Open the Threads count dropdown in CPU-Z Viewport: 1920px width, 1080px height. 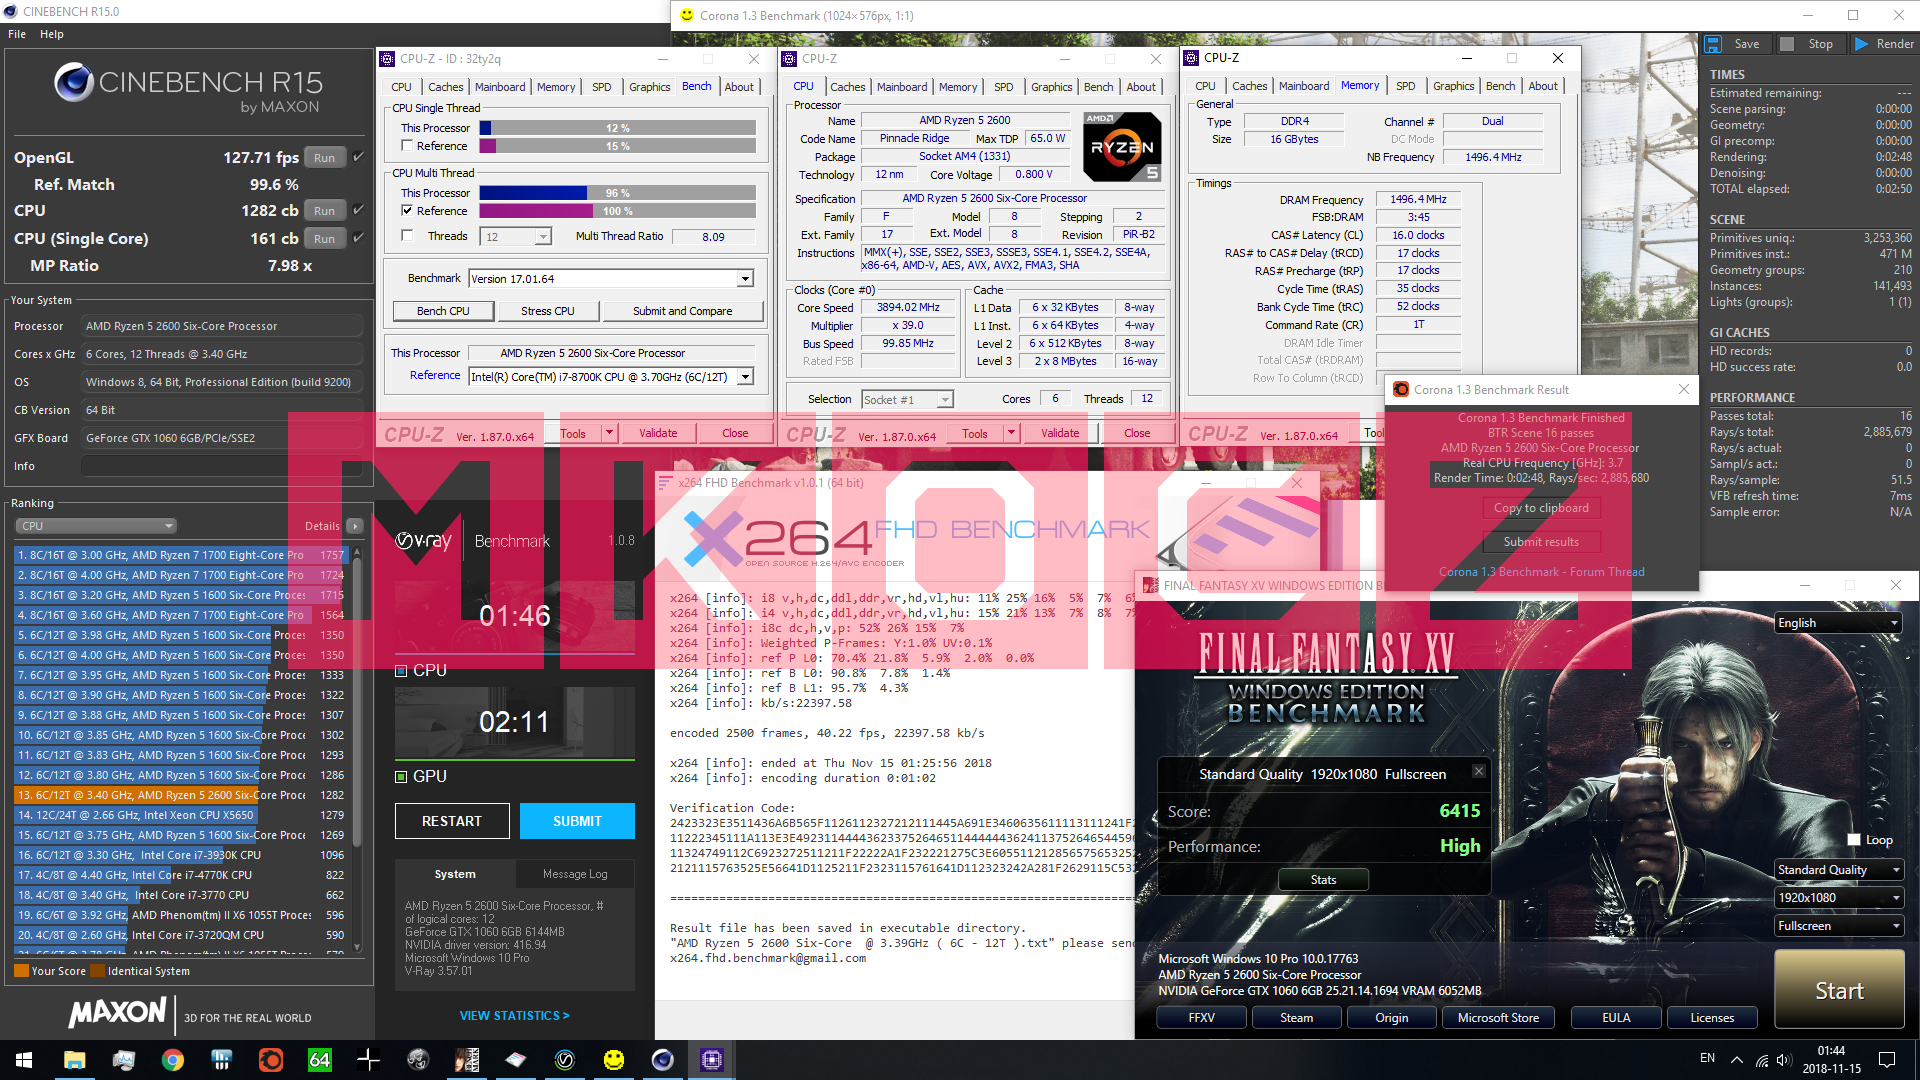pyautogui.click(x=543, y=237)
